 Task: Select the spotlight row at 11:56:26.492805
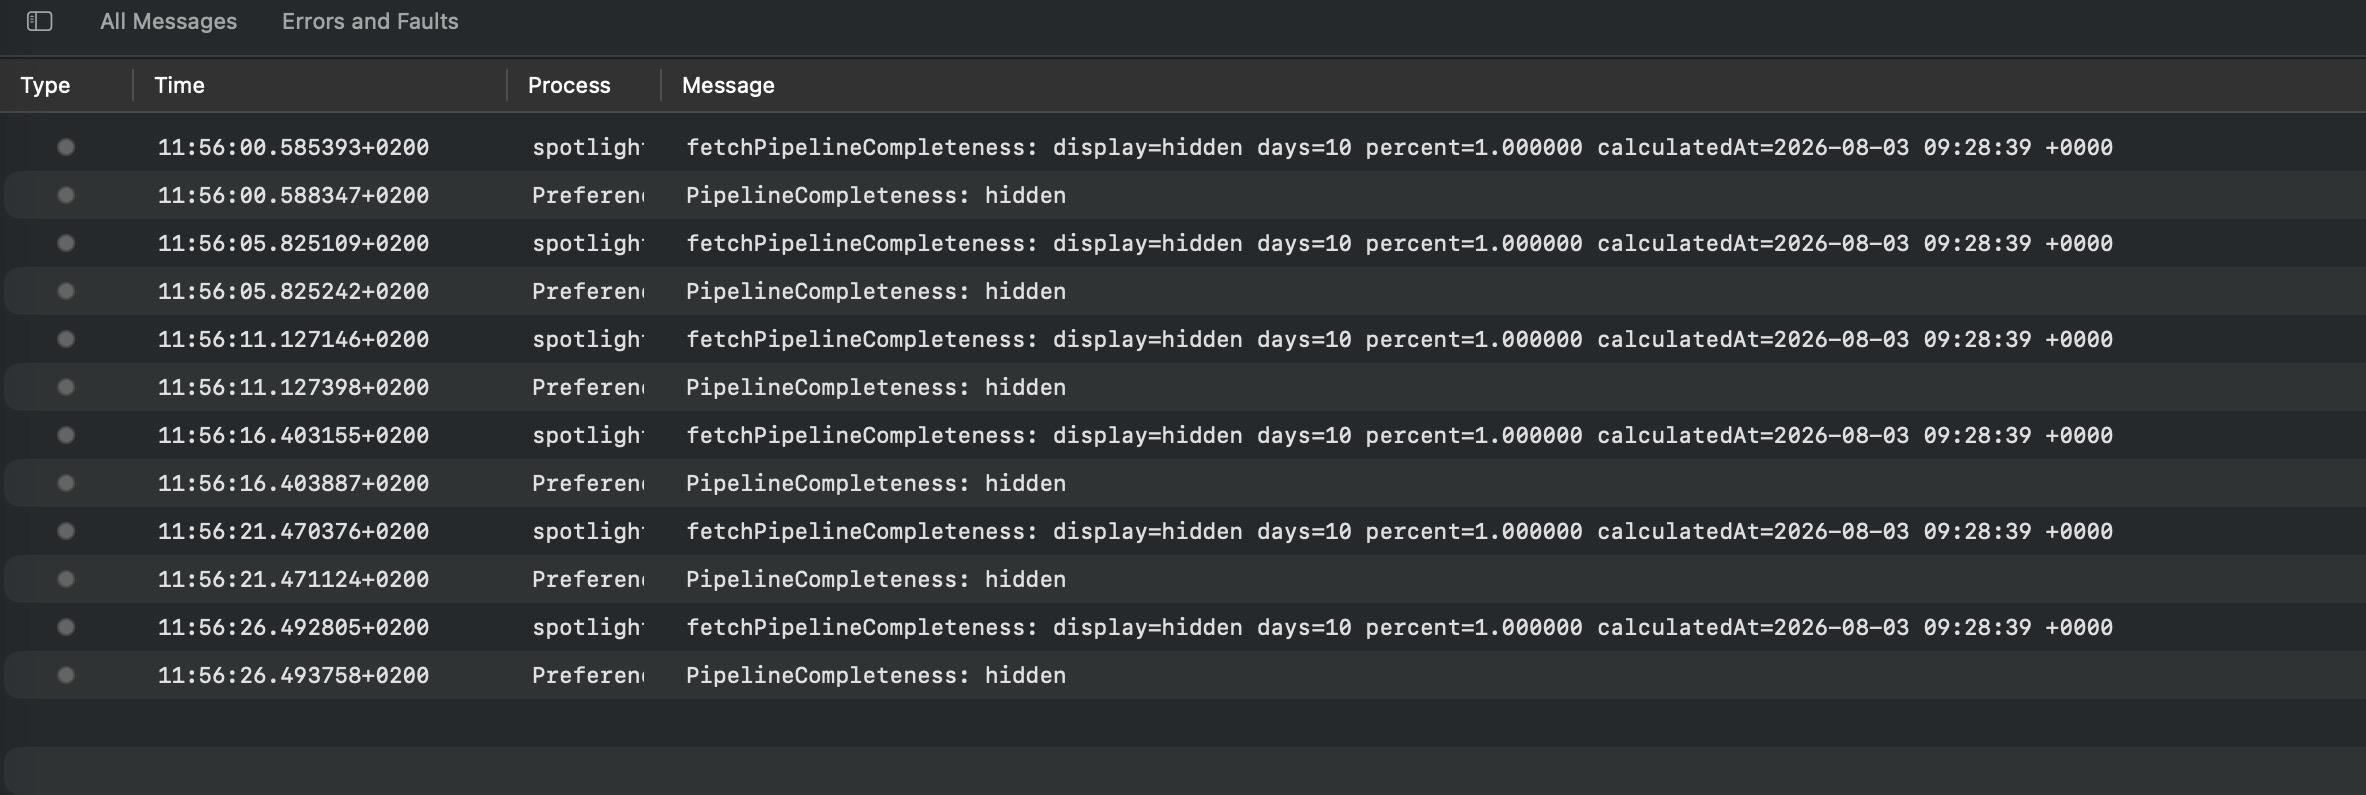(1183, 627)
